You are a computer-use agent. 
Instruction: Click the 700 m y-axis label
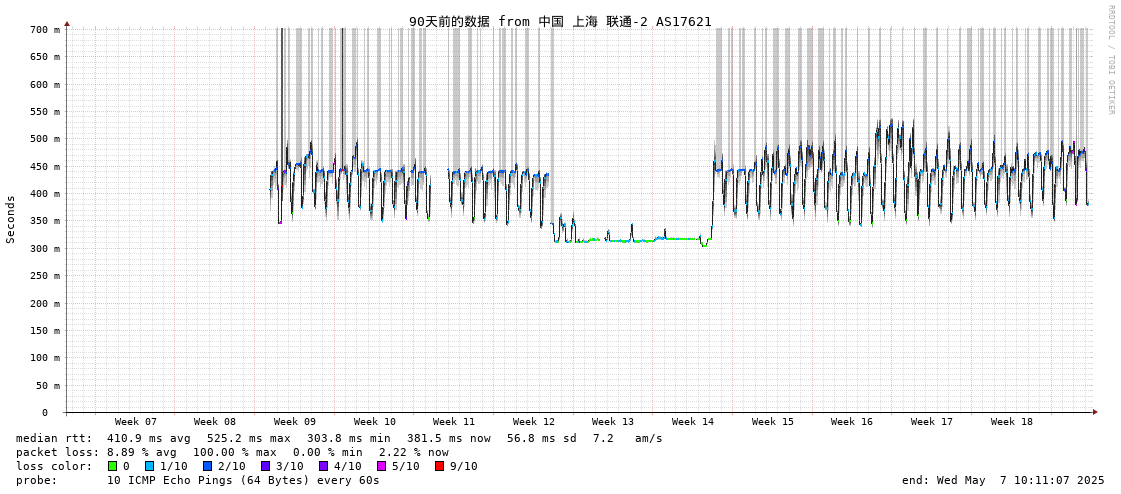click(45, 29)
